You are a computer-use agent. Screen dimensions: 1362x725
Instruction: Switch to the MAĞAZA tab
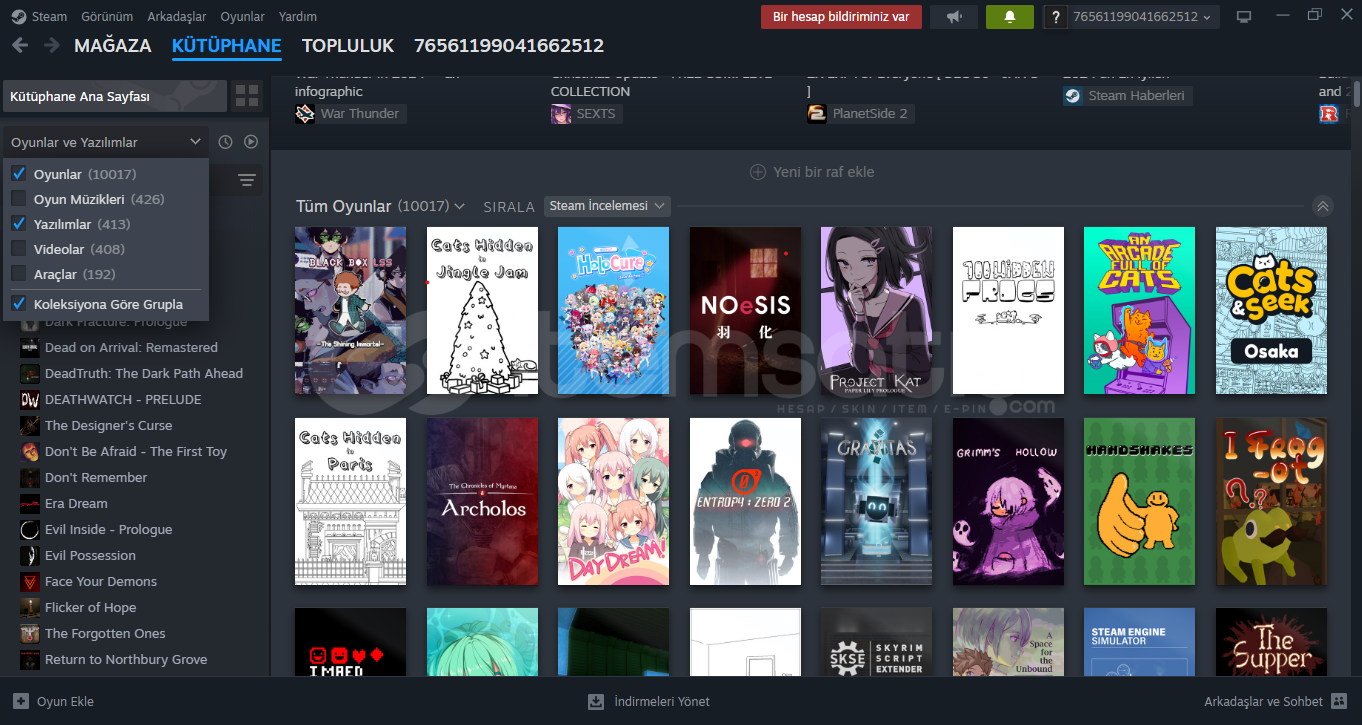point(113,46)
